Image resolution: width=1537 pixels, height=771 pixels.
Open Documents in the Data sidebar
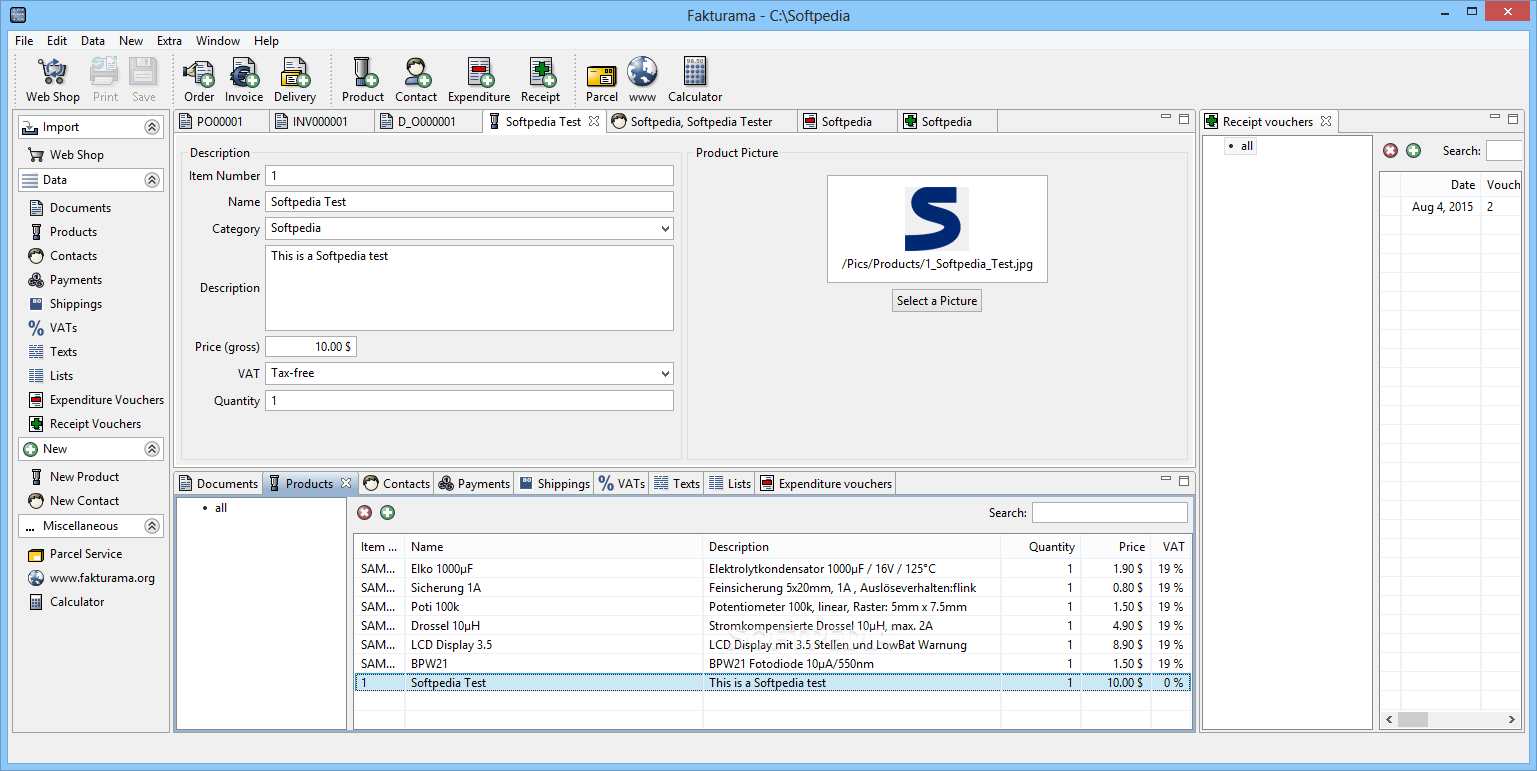tap(69, 208)
